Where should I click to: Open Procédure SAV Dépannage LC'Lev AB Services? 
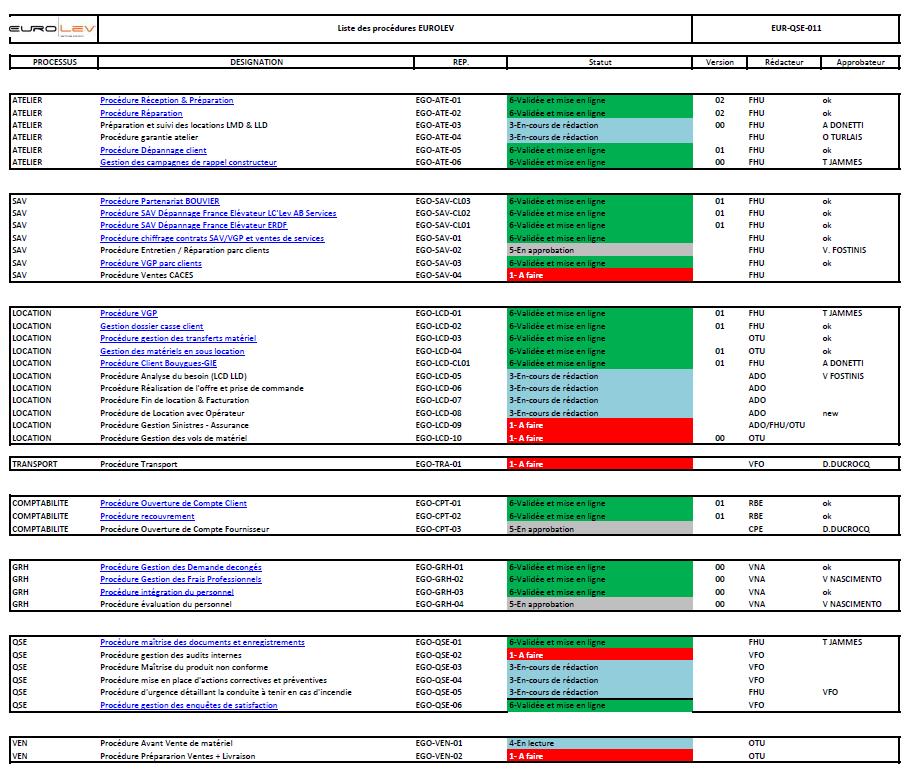click(x=218, y=213)
